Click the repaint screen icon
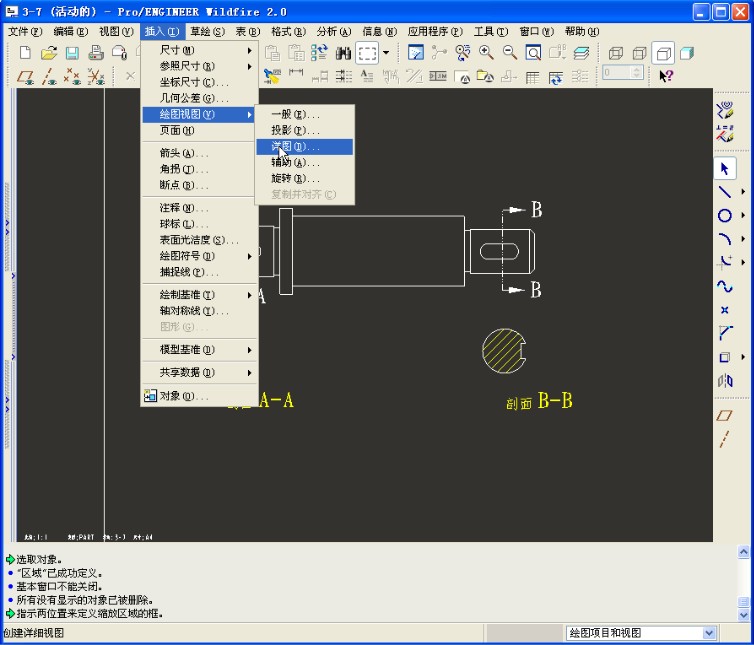This screenshot has width=754, height=645. coord(415,52)
